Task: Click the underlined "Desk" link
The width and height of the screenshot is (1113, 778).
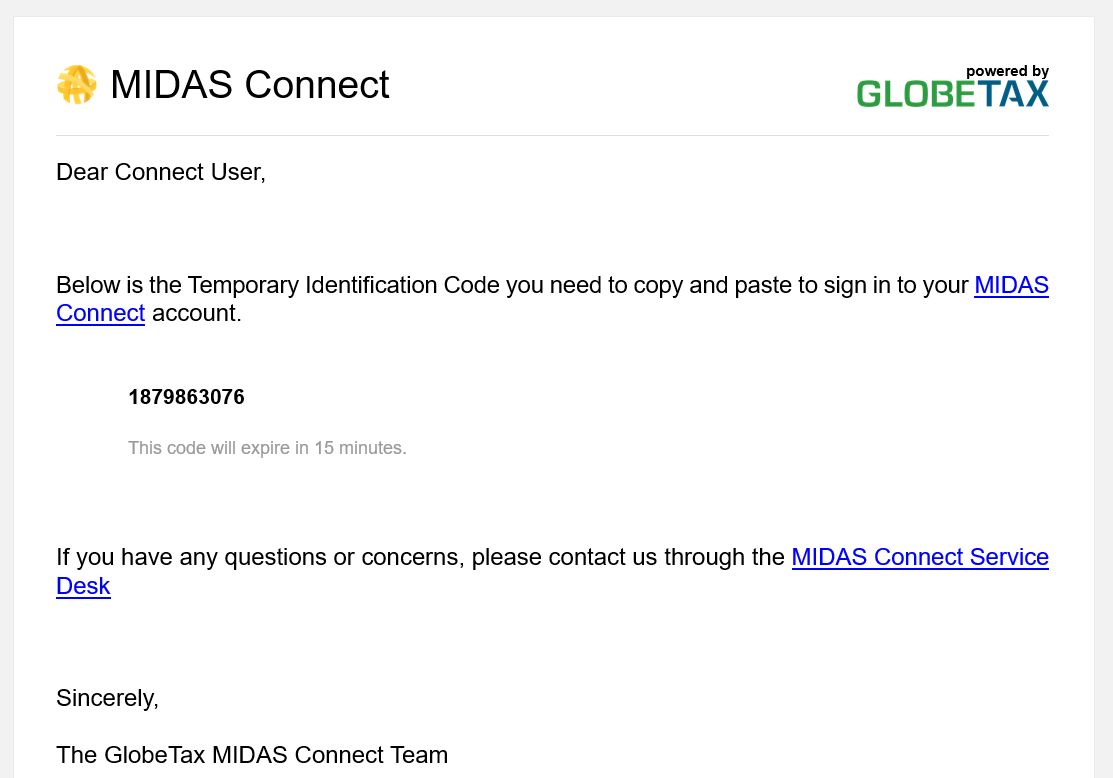Action: pos(83,586)
